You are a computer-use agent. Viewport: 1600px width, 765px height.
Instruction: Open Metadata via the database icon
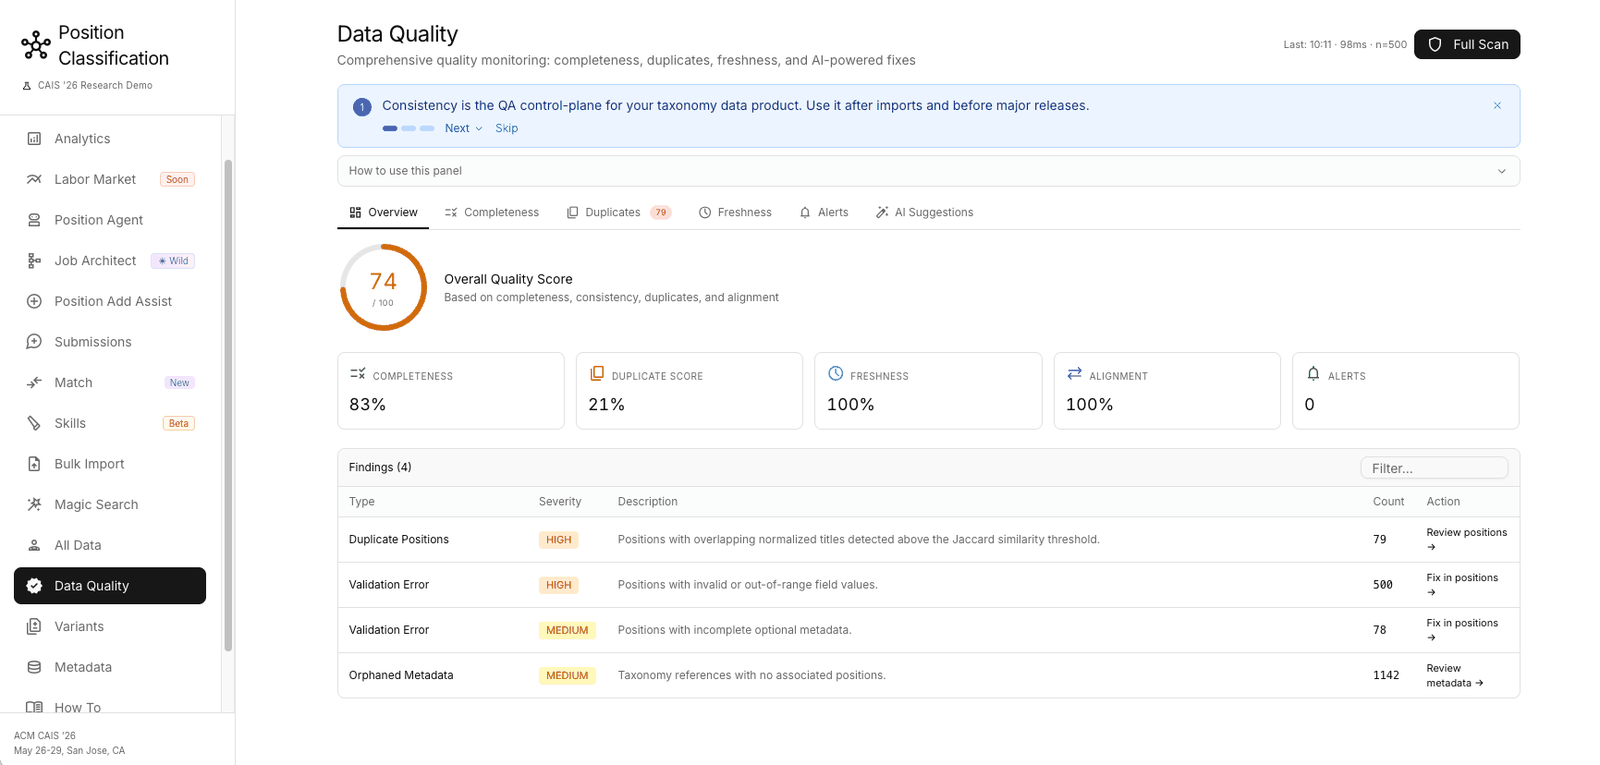34,667
